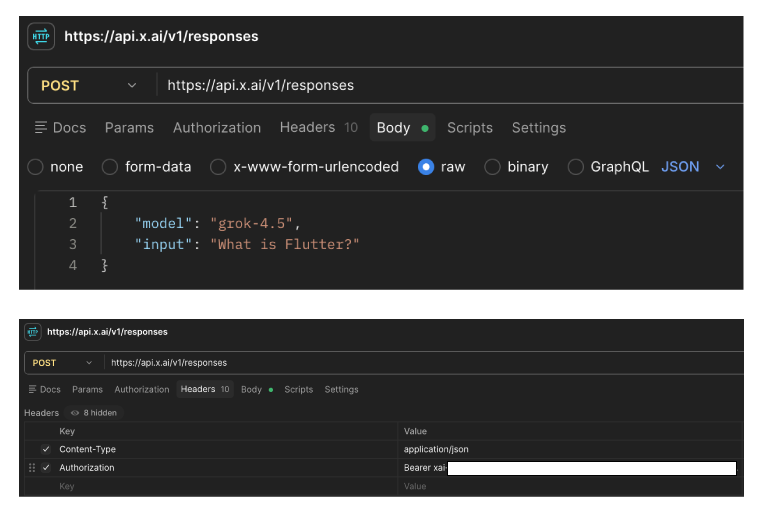The width and height of the screenshot is (772, 517).
Task: Click the URL field in top panel
Action: pos(450,86)
